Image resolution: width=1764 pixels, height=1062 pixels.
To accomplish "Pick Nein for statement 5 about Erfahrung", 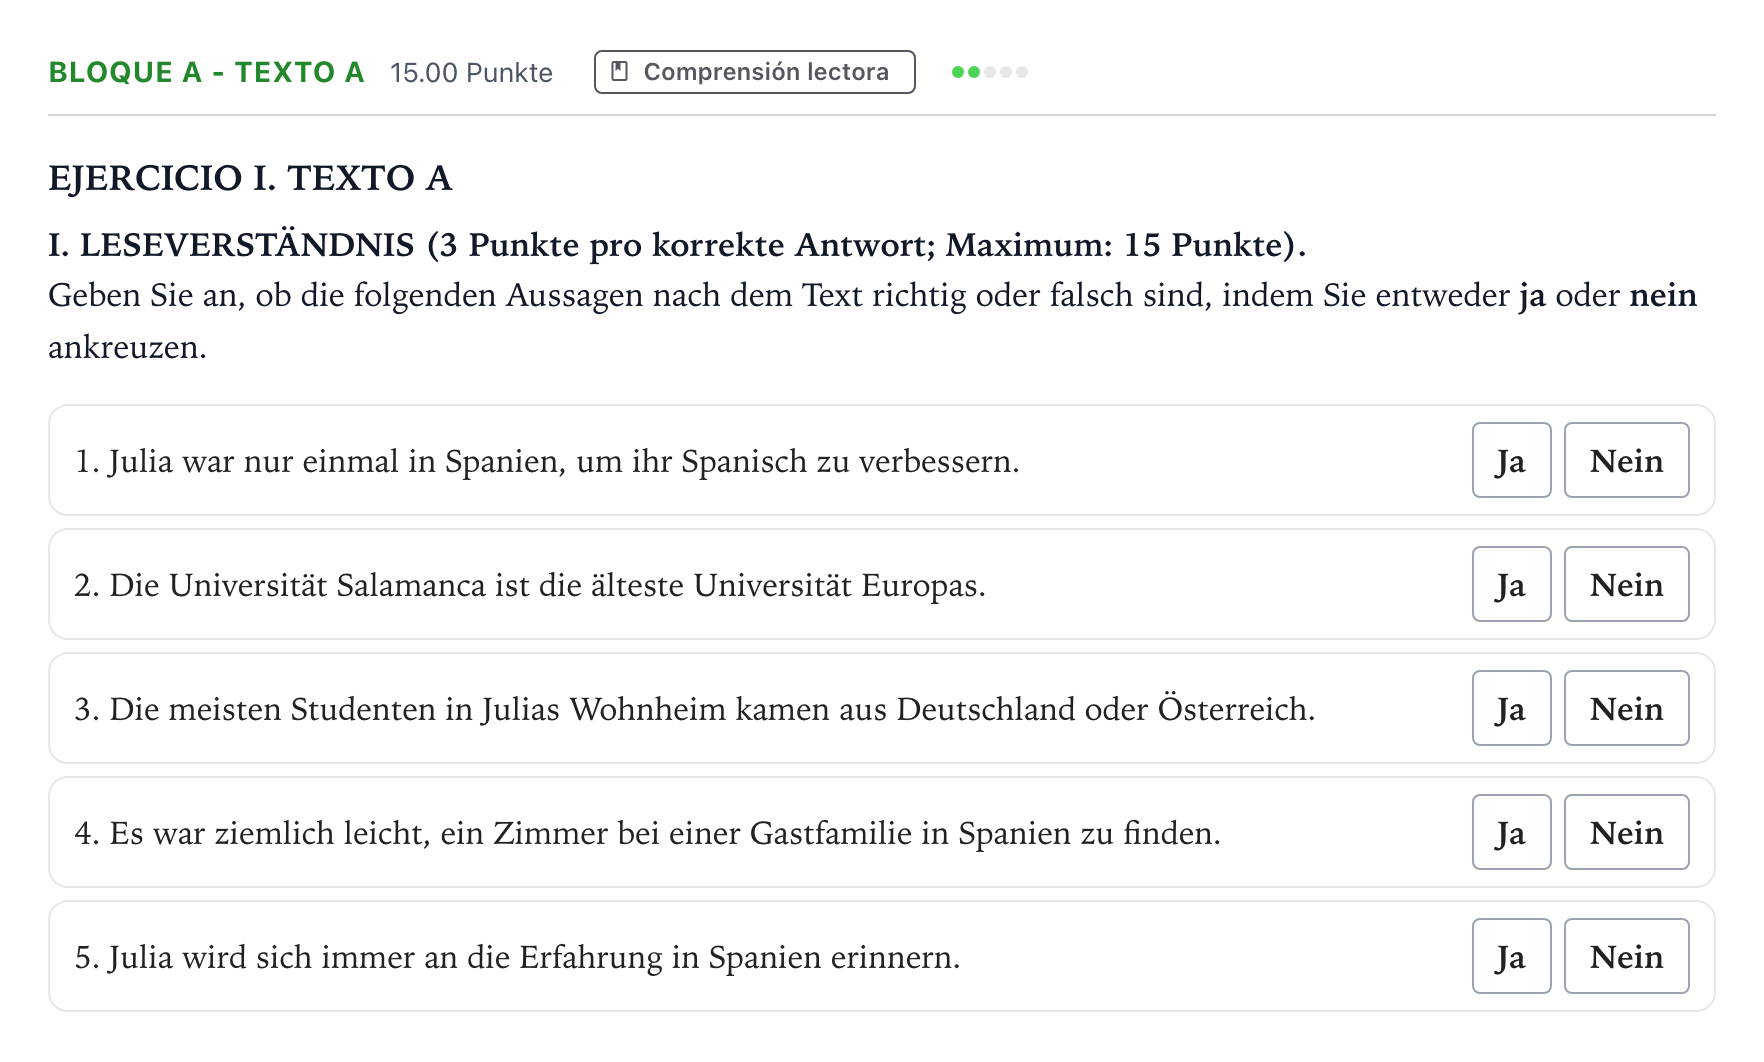I will click(x=1626, y=956).
